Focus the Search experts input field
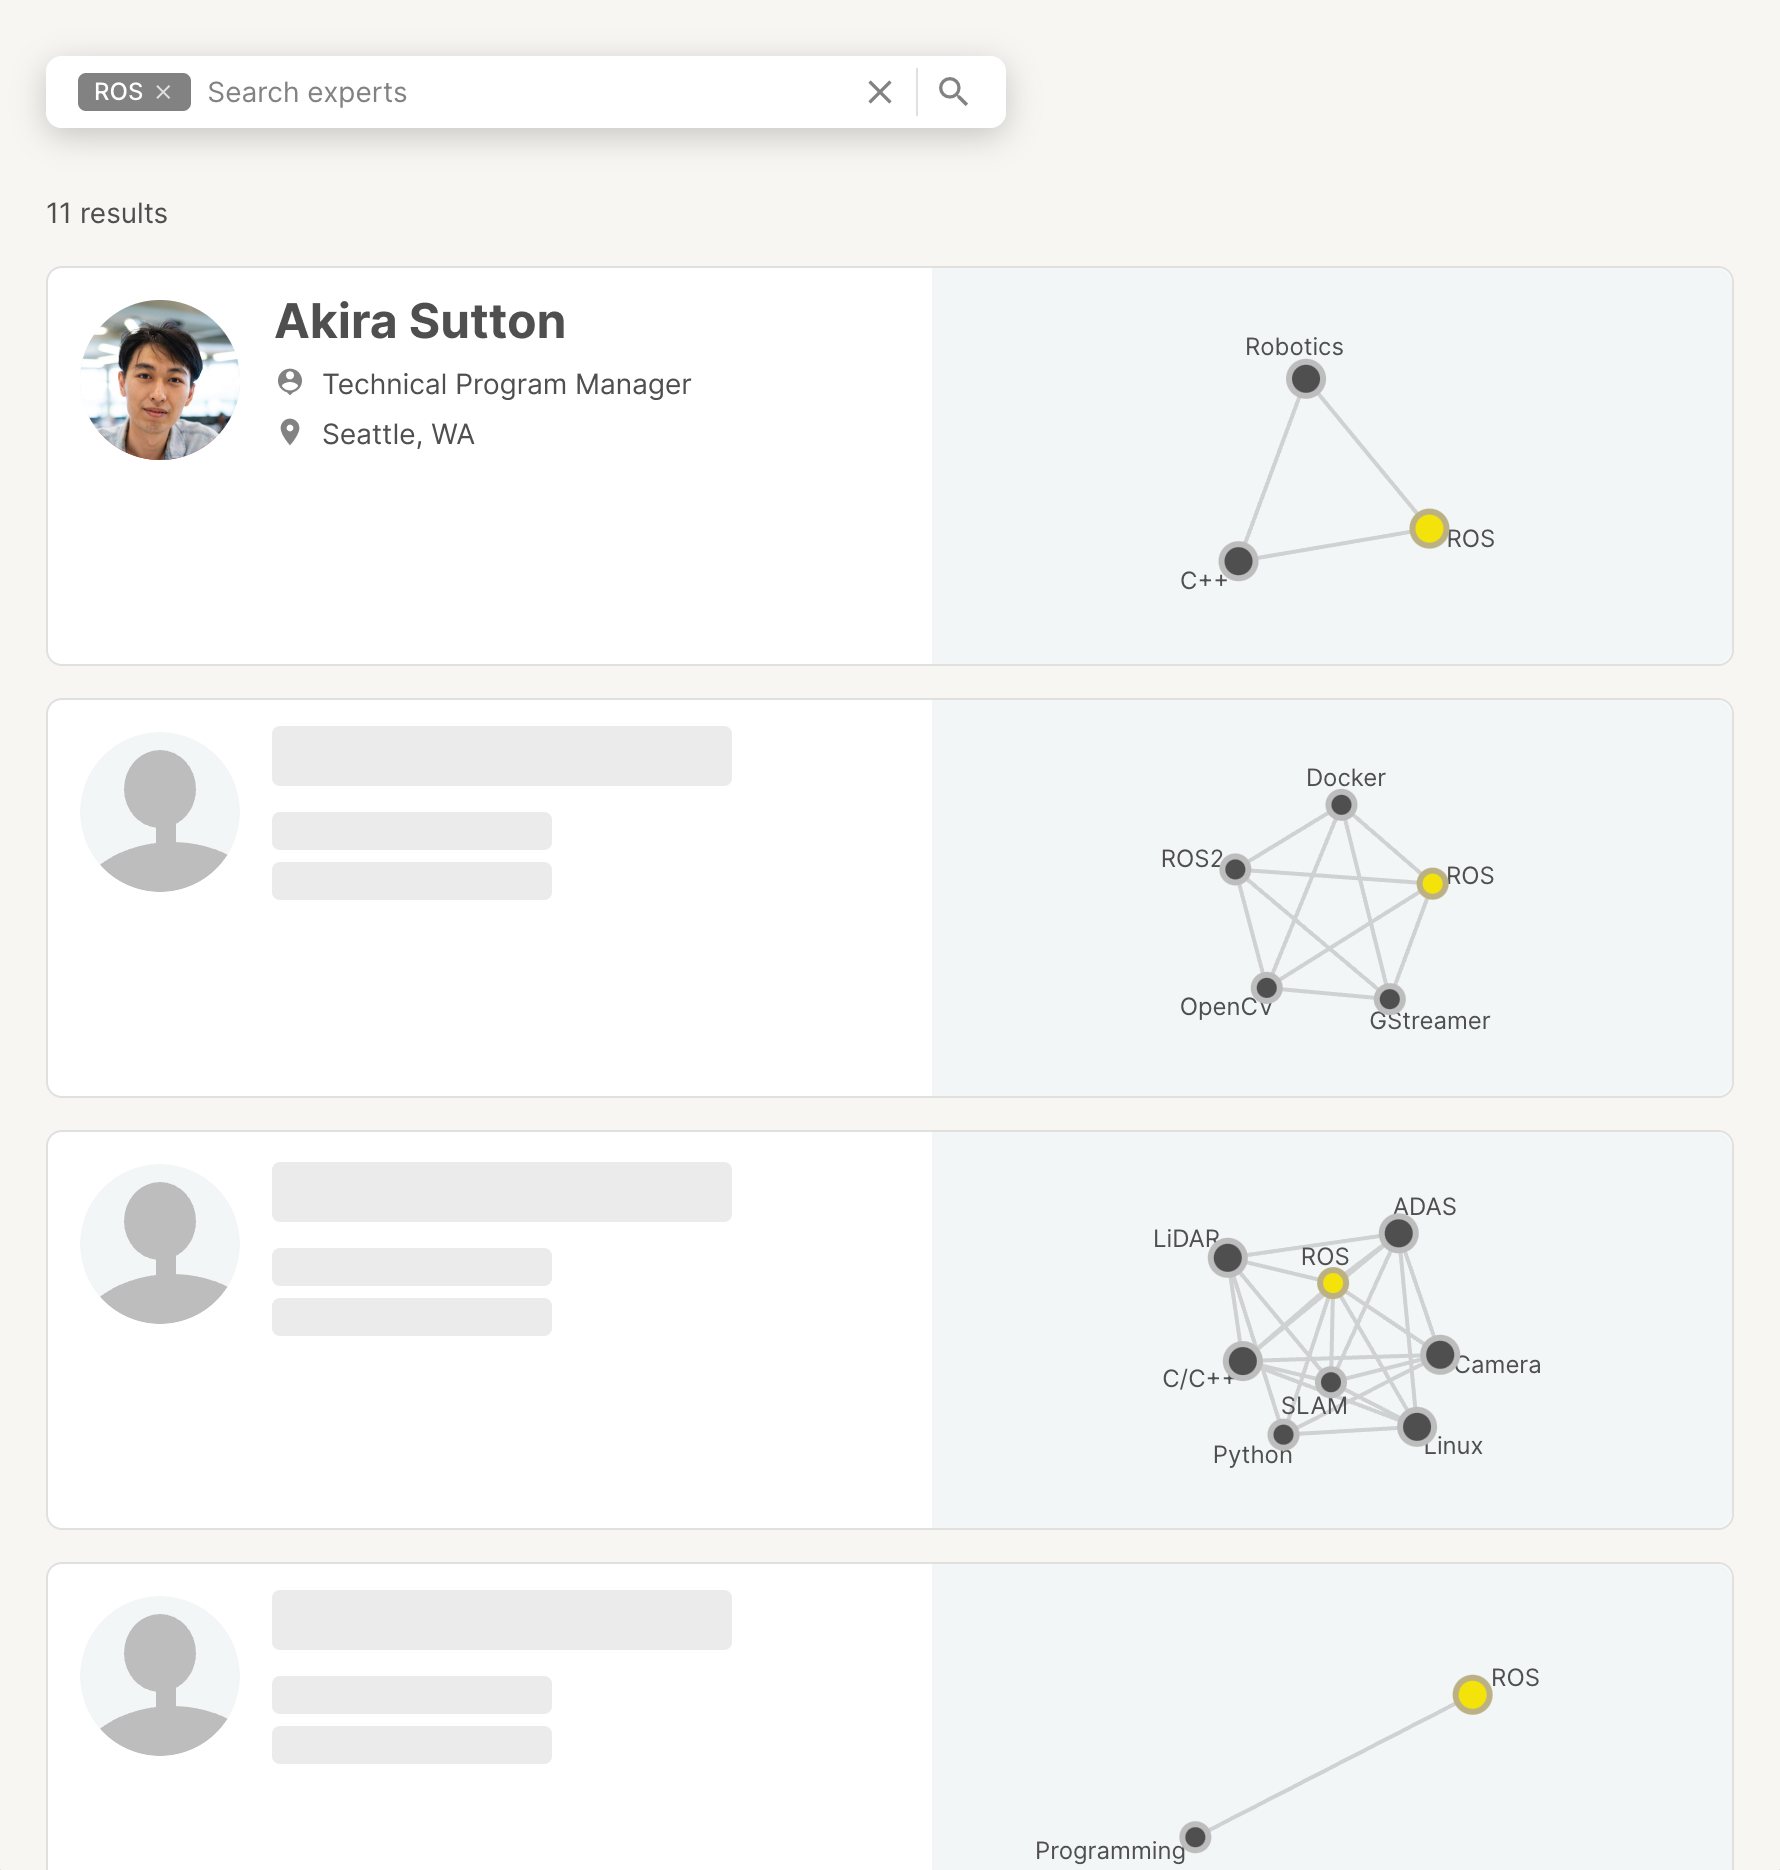 pos(530,92)
